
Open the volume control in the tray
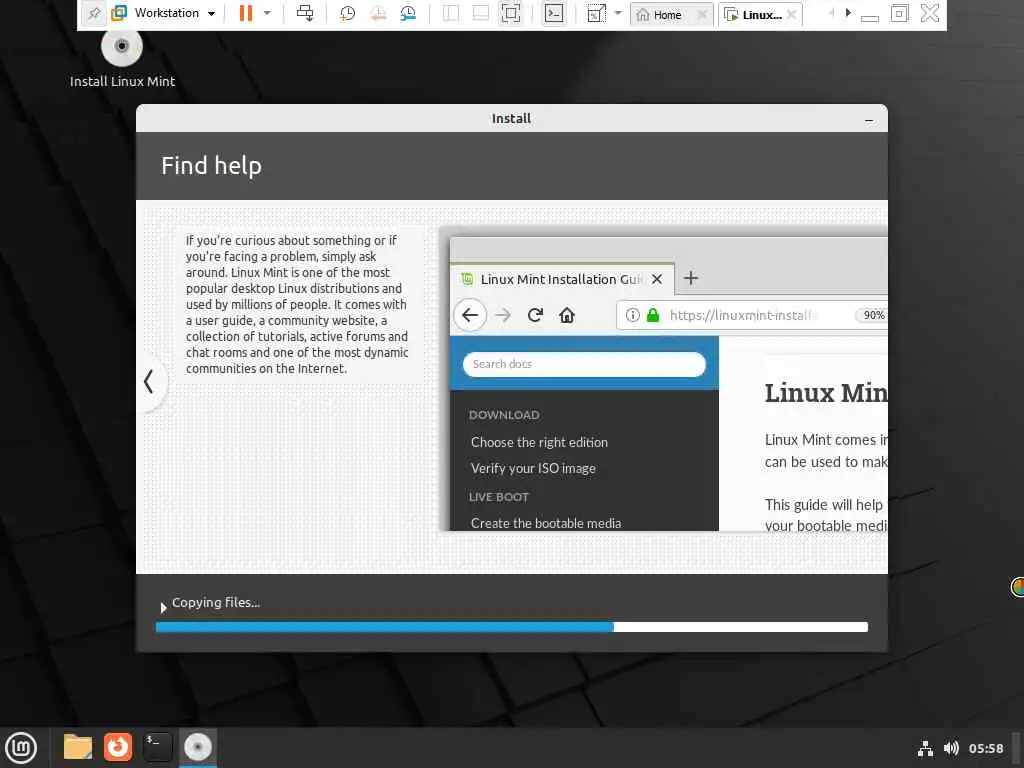click(951, 748)
